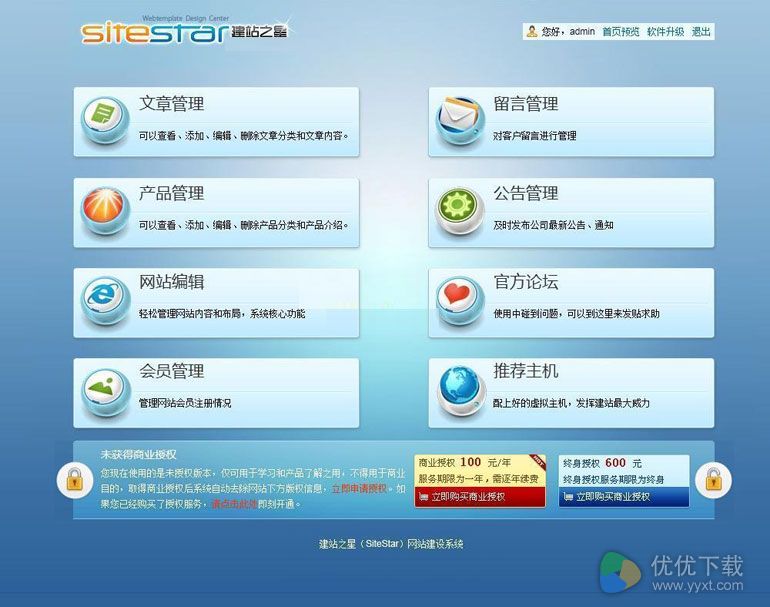
Task: Click red 立即购买商业授权 button for yearly license
Action: click(480, 497)
